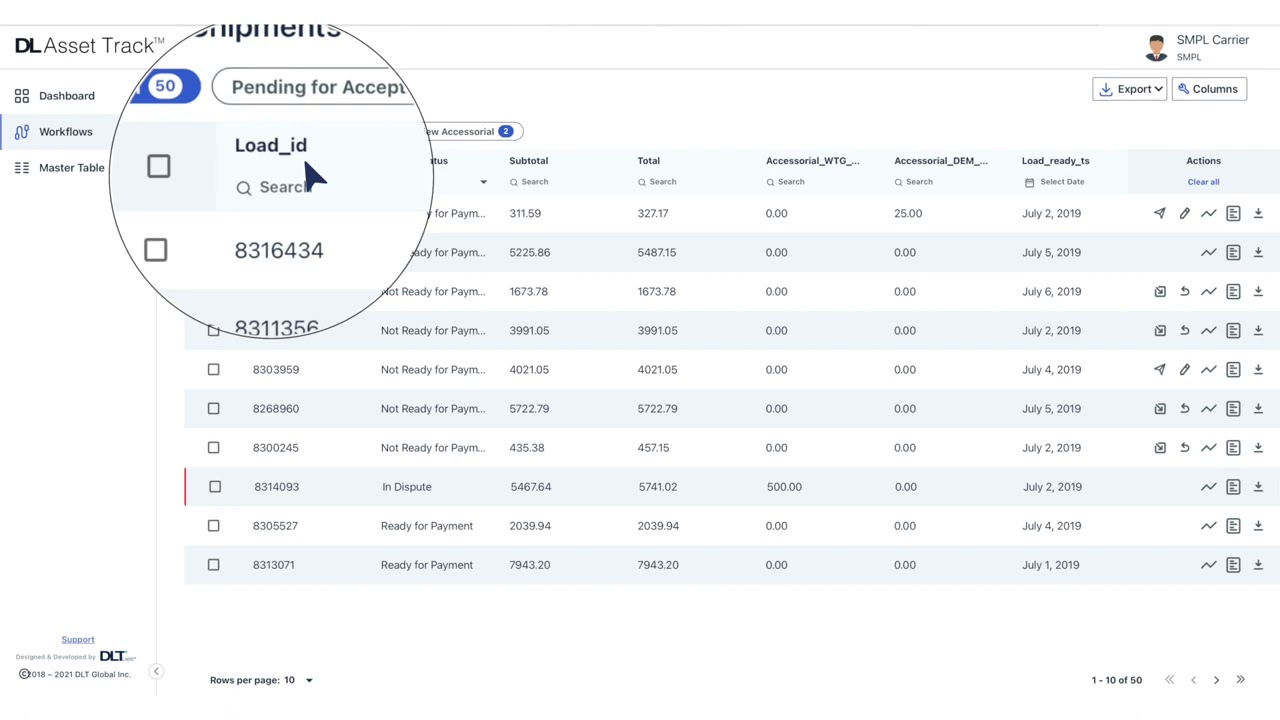
Task: Download load 8305527
Action: point(1258,525)
